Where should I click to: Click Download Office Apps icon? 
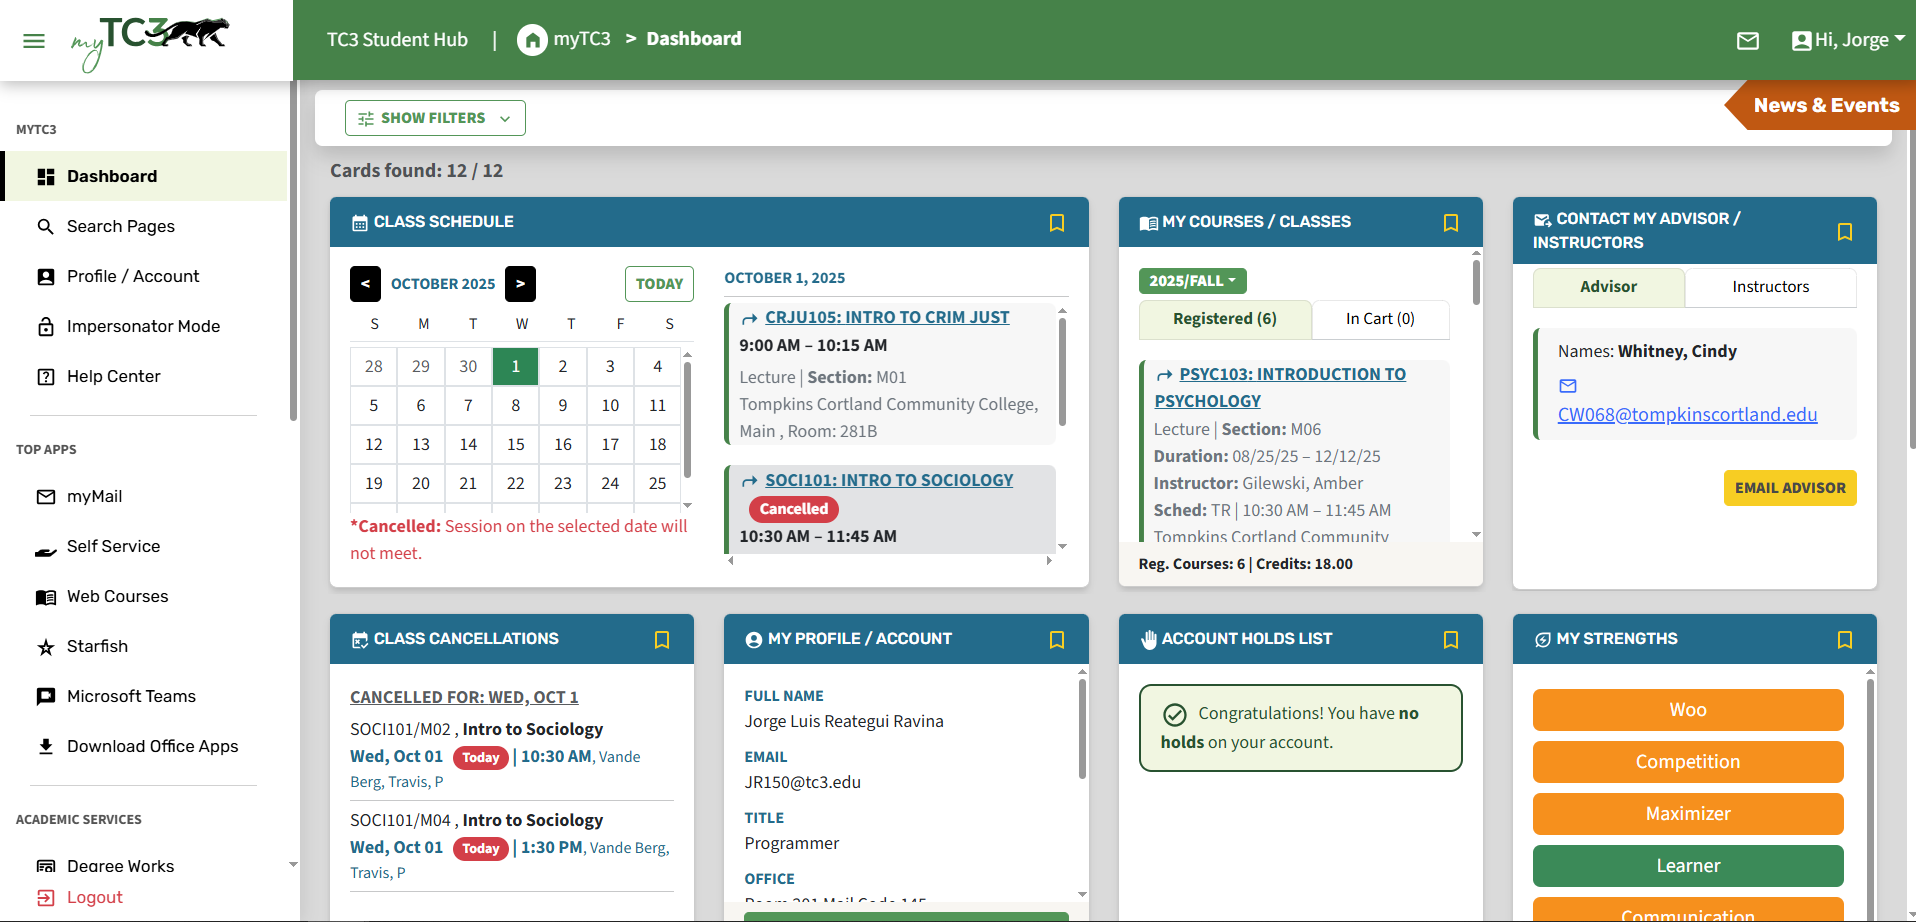pyautogui.click(x=46, y=746)
